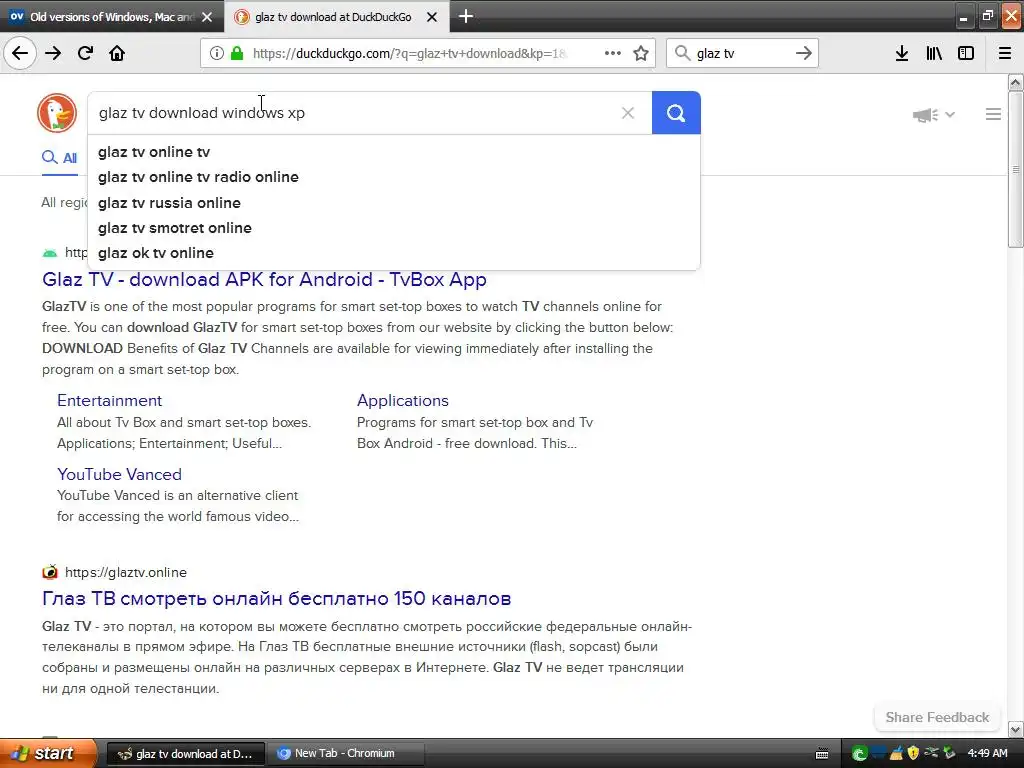Viewport: 1024px width, 768px height.
Task: Click 'glaz tv download at D...' taskbar button
Action: tap(185, 754)
